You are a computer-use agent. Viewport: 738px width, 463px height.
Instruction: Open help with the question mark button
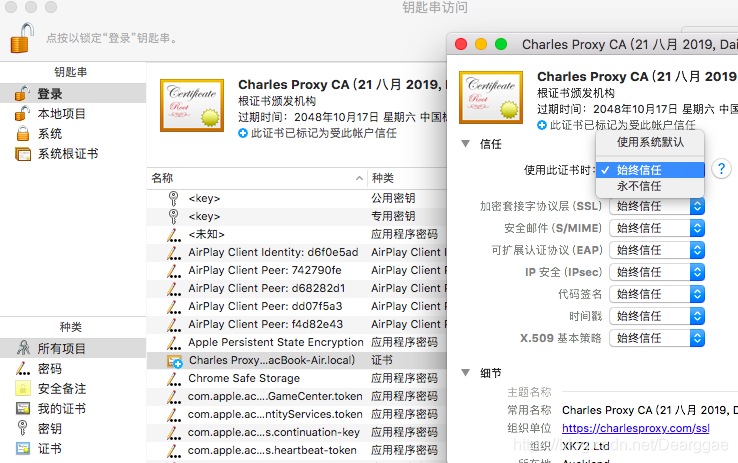pos(721,168)
